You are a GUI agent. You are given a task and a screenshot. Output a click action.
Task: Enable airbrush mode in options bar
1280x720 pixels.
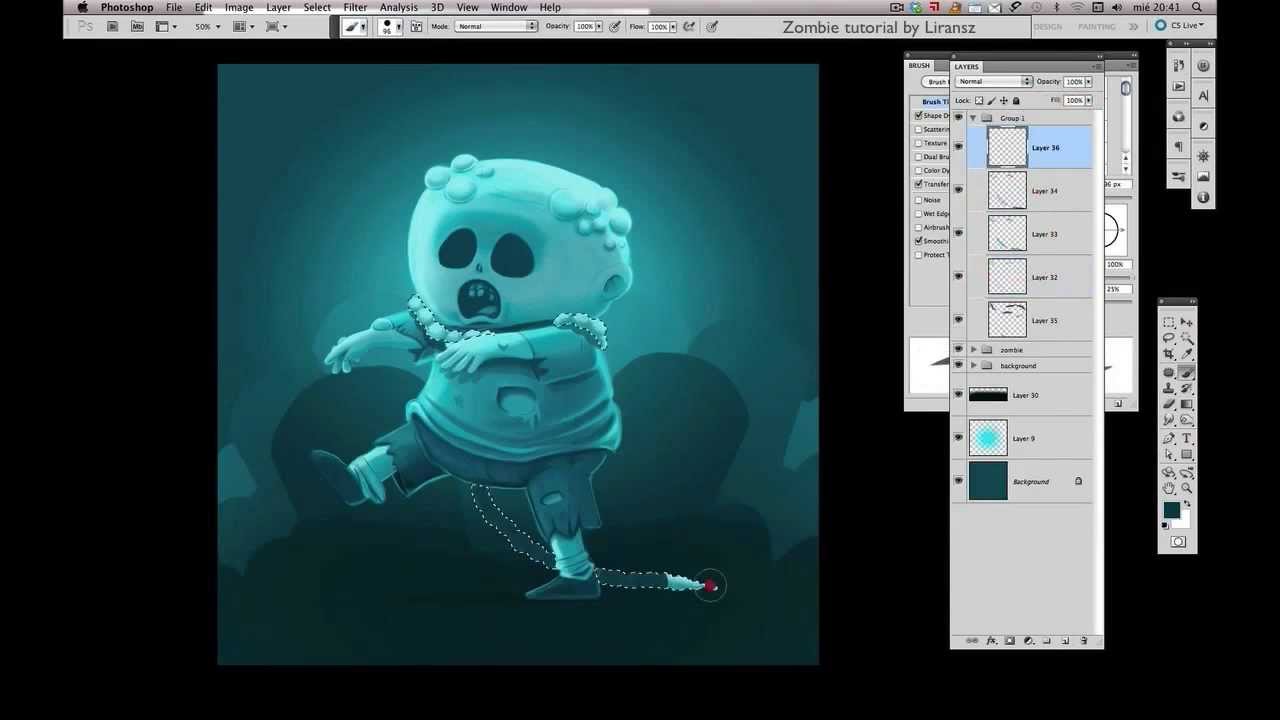[x=689, y=26]
